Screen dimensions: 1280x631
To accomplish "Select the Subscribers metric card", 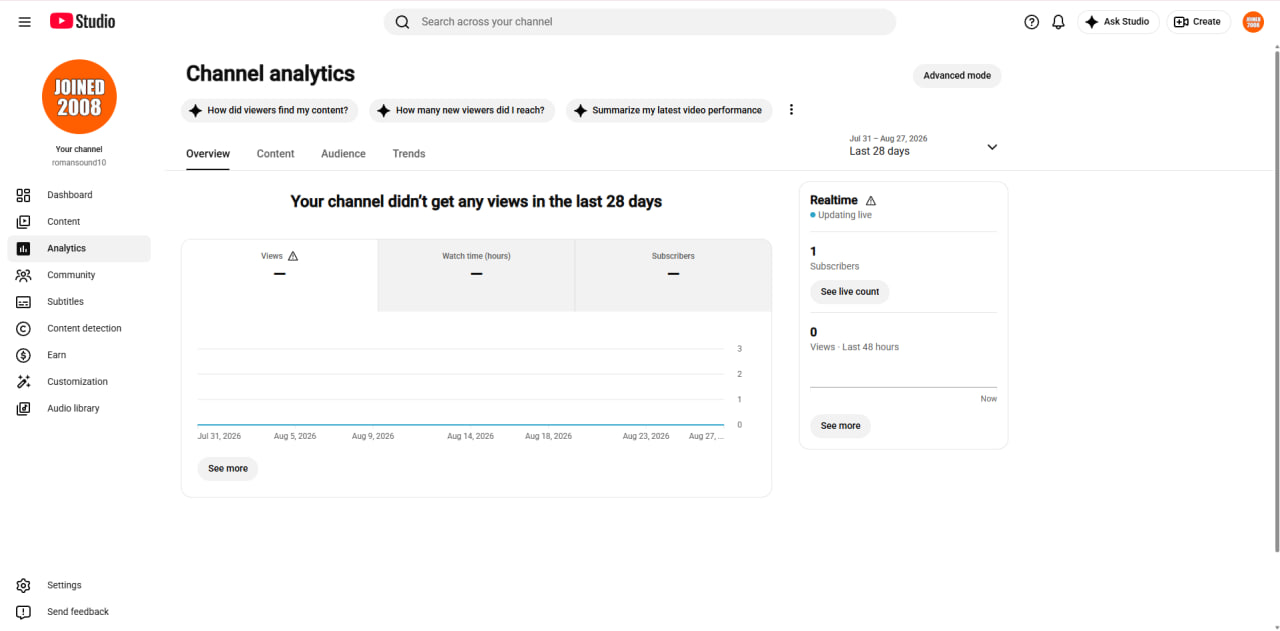I will pyautogui.click(x=673, y=275).
